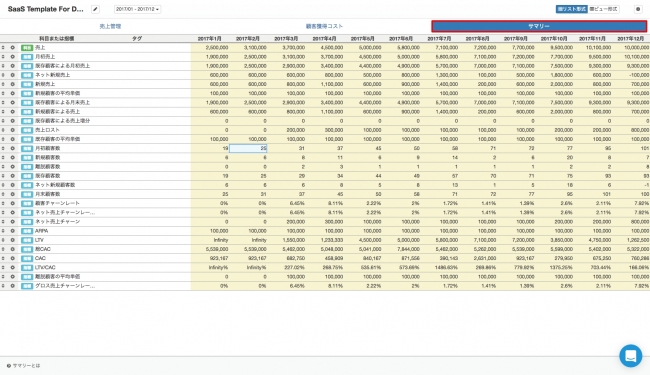The image size is (650, 375).
Task: Click the green 科目 badge on 売上 row
Action: pyautogui.click(x=27, y=48)
